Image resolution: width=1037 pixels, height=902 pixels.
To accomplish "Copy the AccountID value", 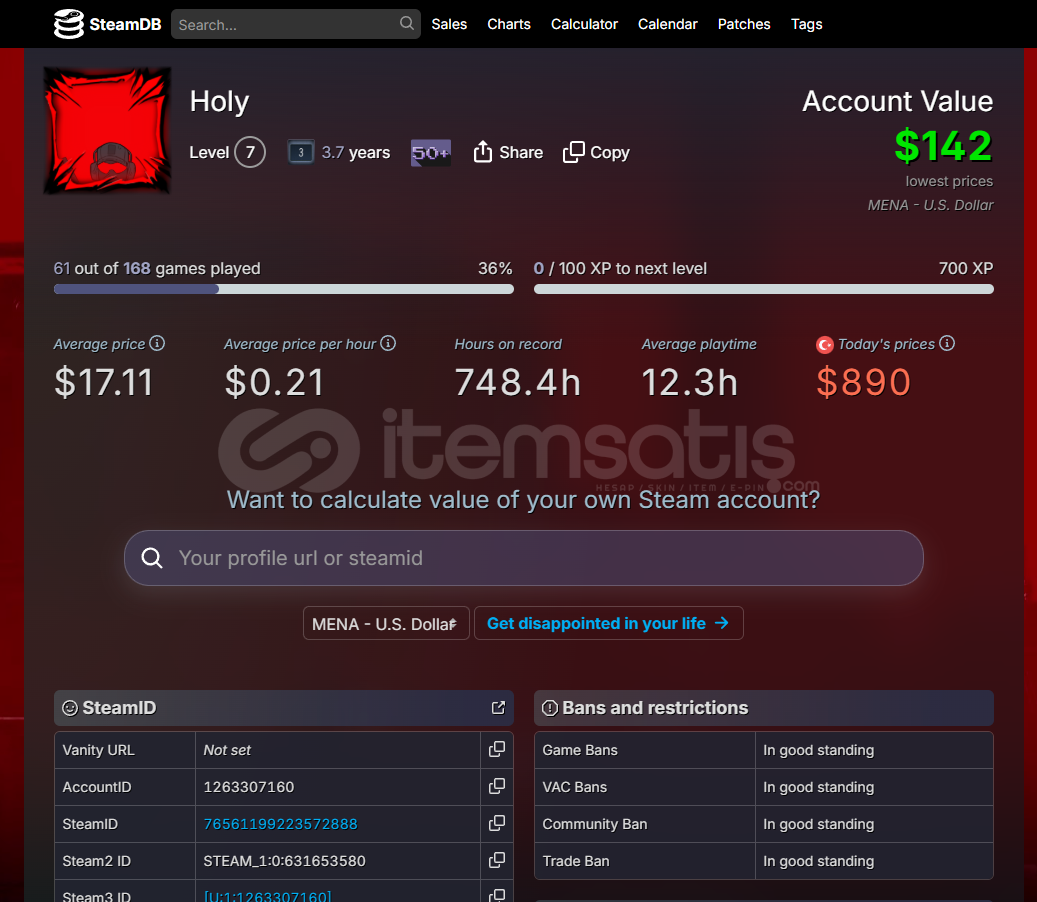I will pyautogui.click(x=497, y=786).
